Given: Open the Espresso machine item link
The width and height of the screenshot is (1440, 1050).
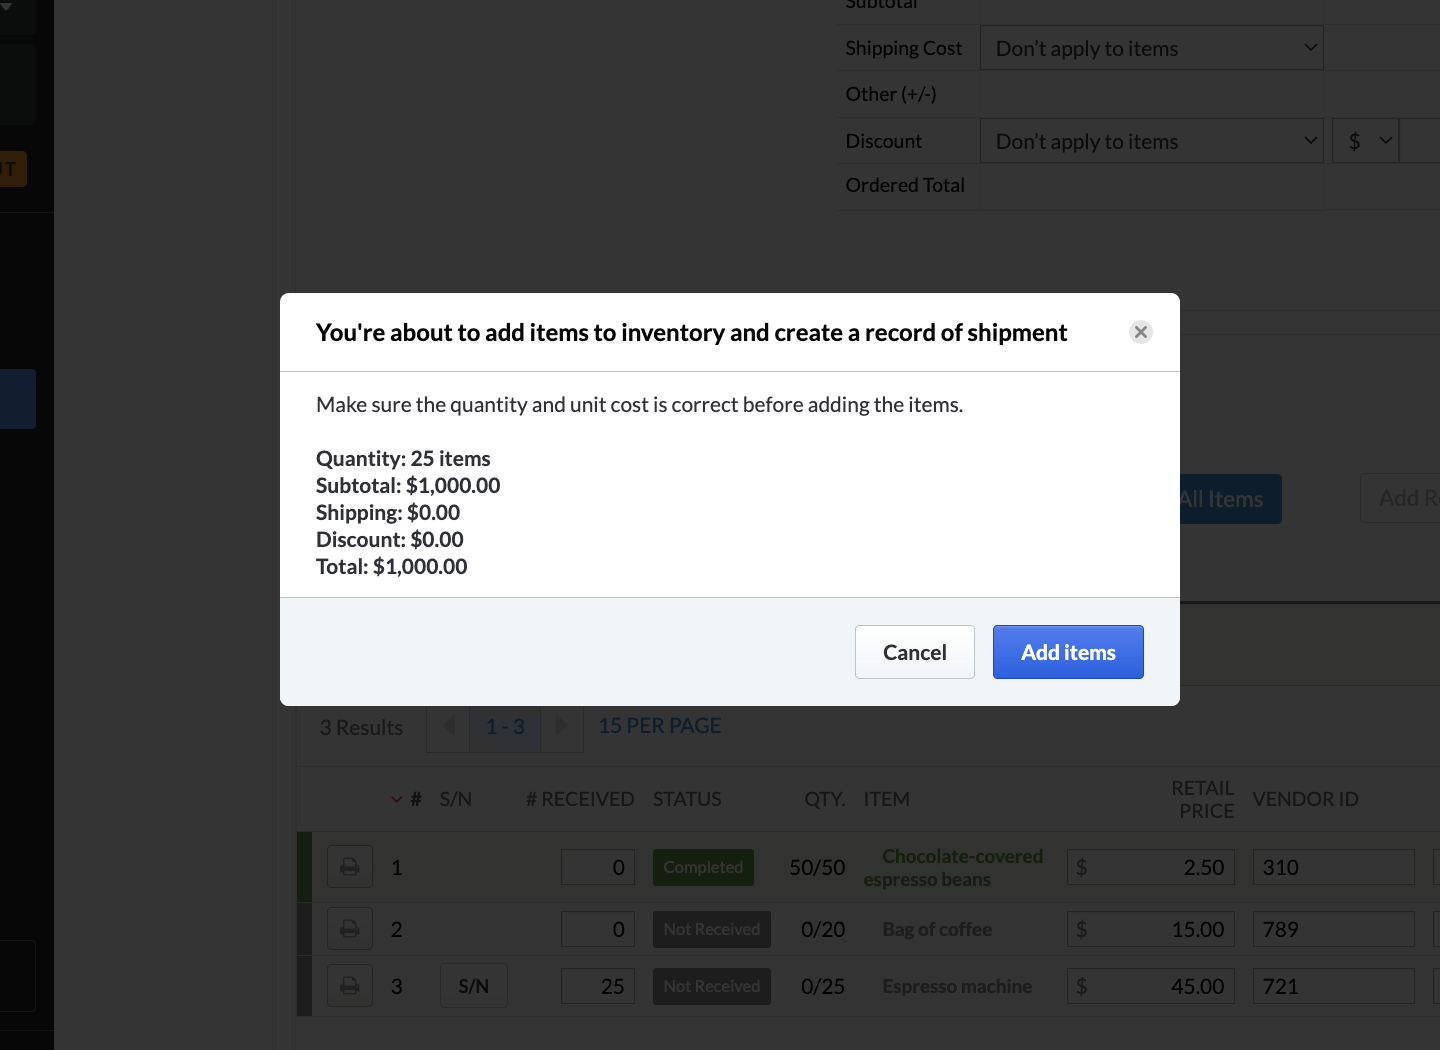Looking at the screenshot, I should (x=956, y=986).
